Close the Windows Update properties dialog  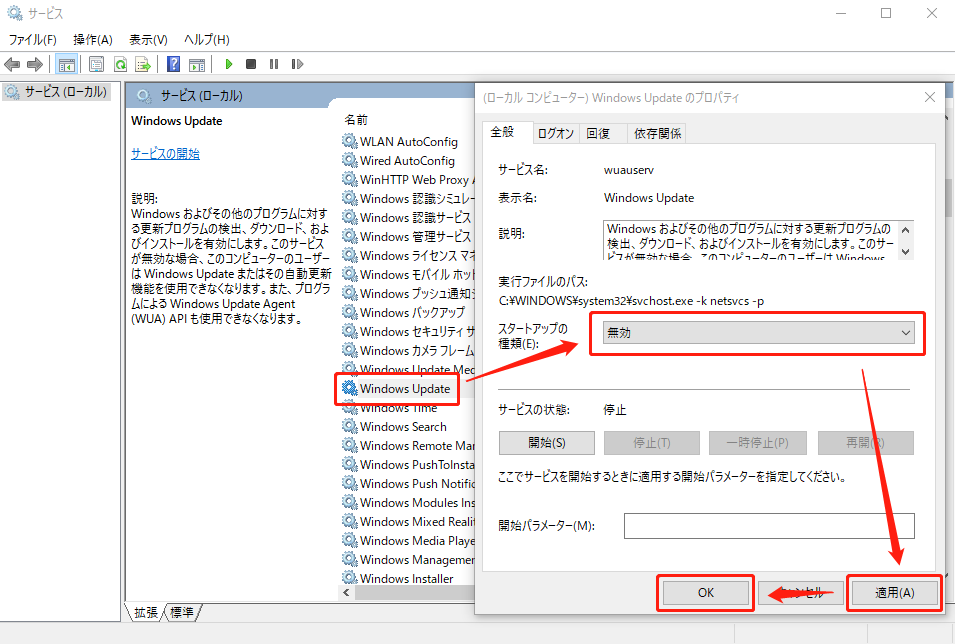click(x=929, y=97)
